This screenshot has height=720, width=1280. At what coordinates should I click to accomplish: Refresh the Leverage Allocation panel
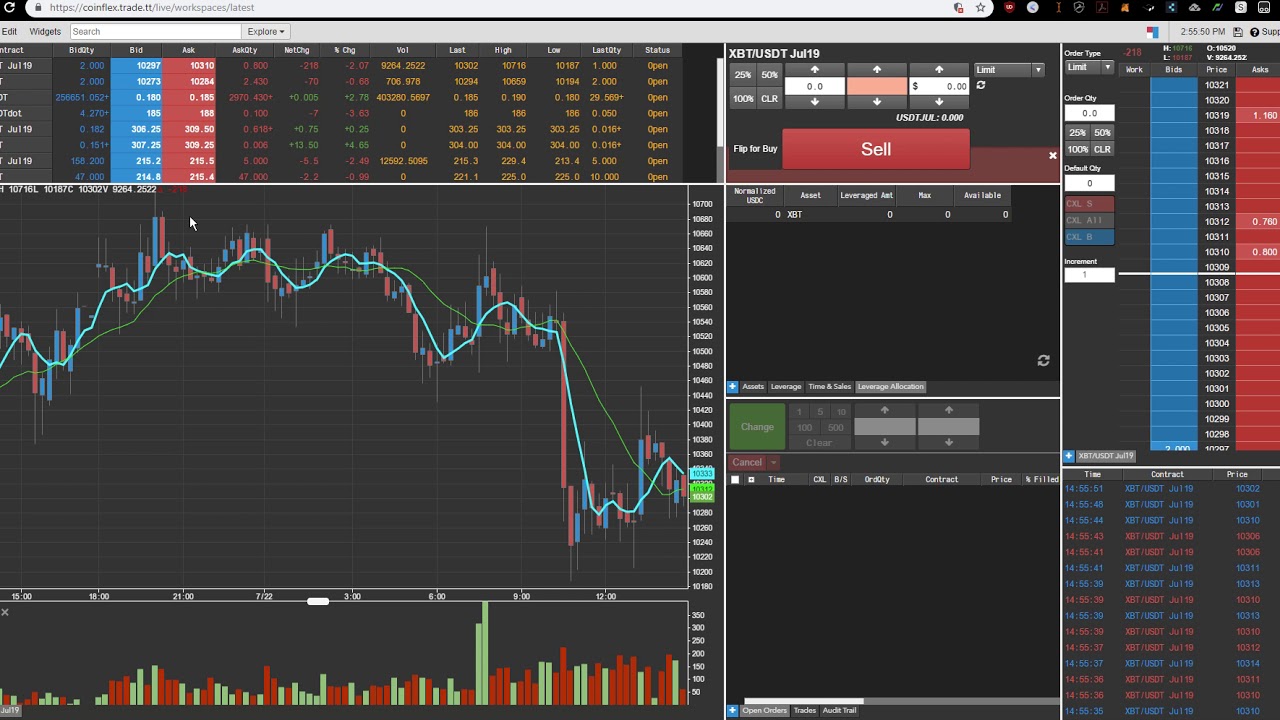tap(1043, 361)
